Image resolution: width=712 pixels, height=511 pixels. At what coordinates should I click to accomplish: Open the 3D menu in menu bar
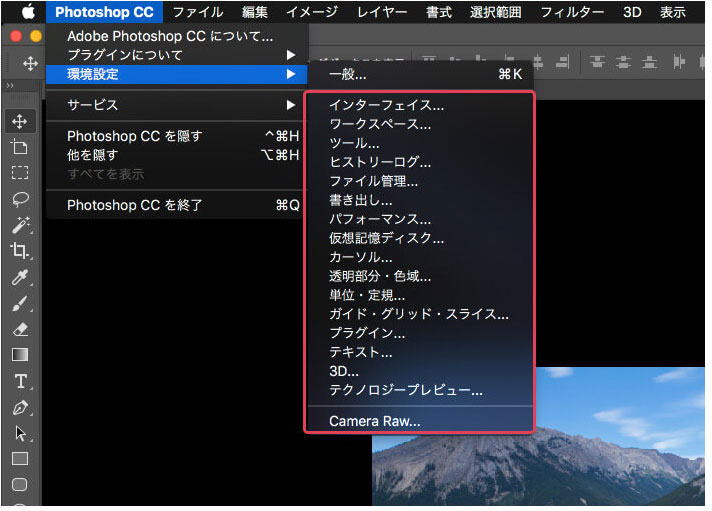coord(632,12)
